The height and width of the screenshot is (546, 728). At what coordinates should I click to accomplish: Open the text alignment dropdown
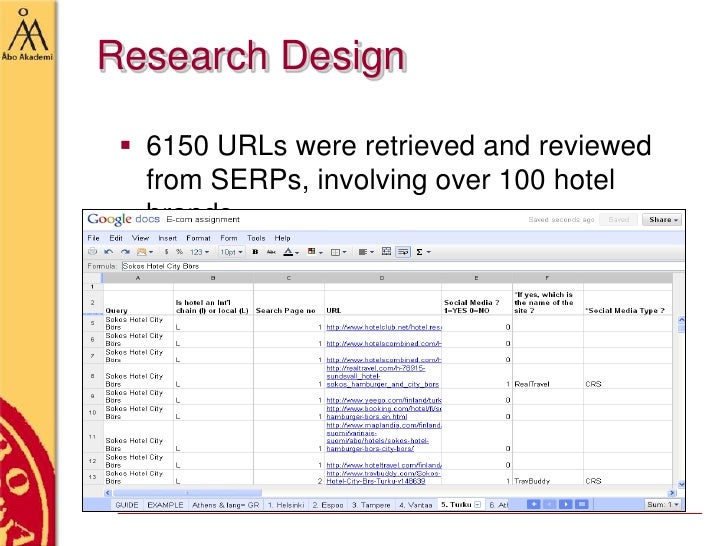(366, 252)
